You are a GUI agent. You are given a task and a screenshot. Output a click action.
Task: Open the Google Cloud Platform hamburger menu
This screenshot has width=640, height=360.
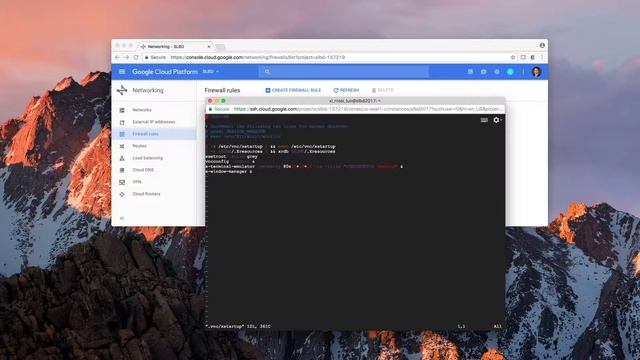(122, 72)
